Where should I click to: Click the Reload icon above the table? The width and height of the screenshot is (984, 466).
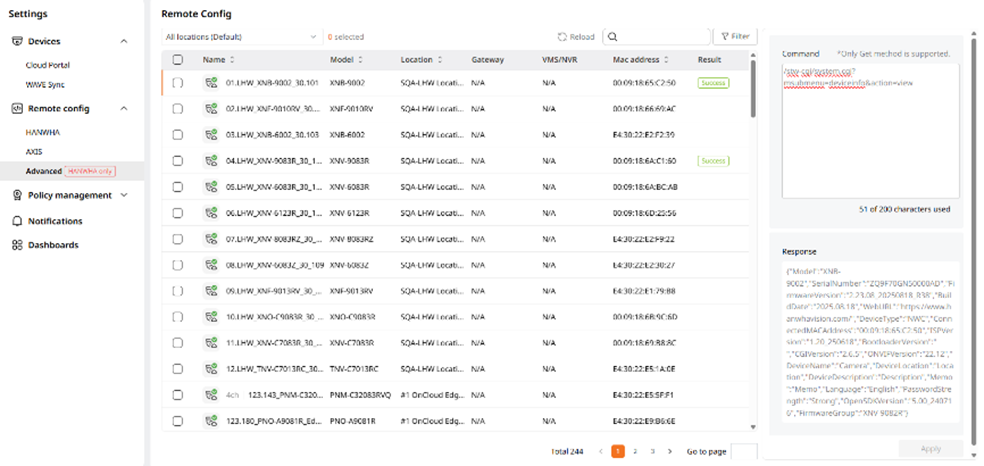562,37
